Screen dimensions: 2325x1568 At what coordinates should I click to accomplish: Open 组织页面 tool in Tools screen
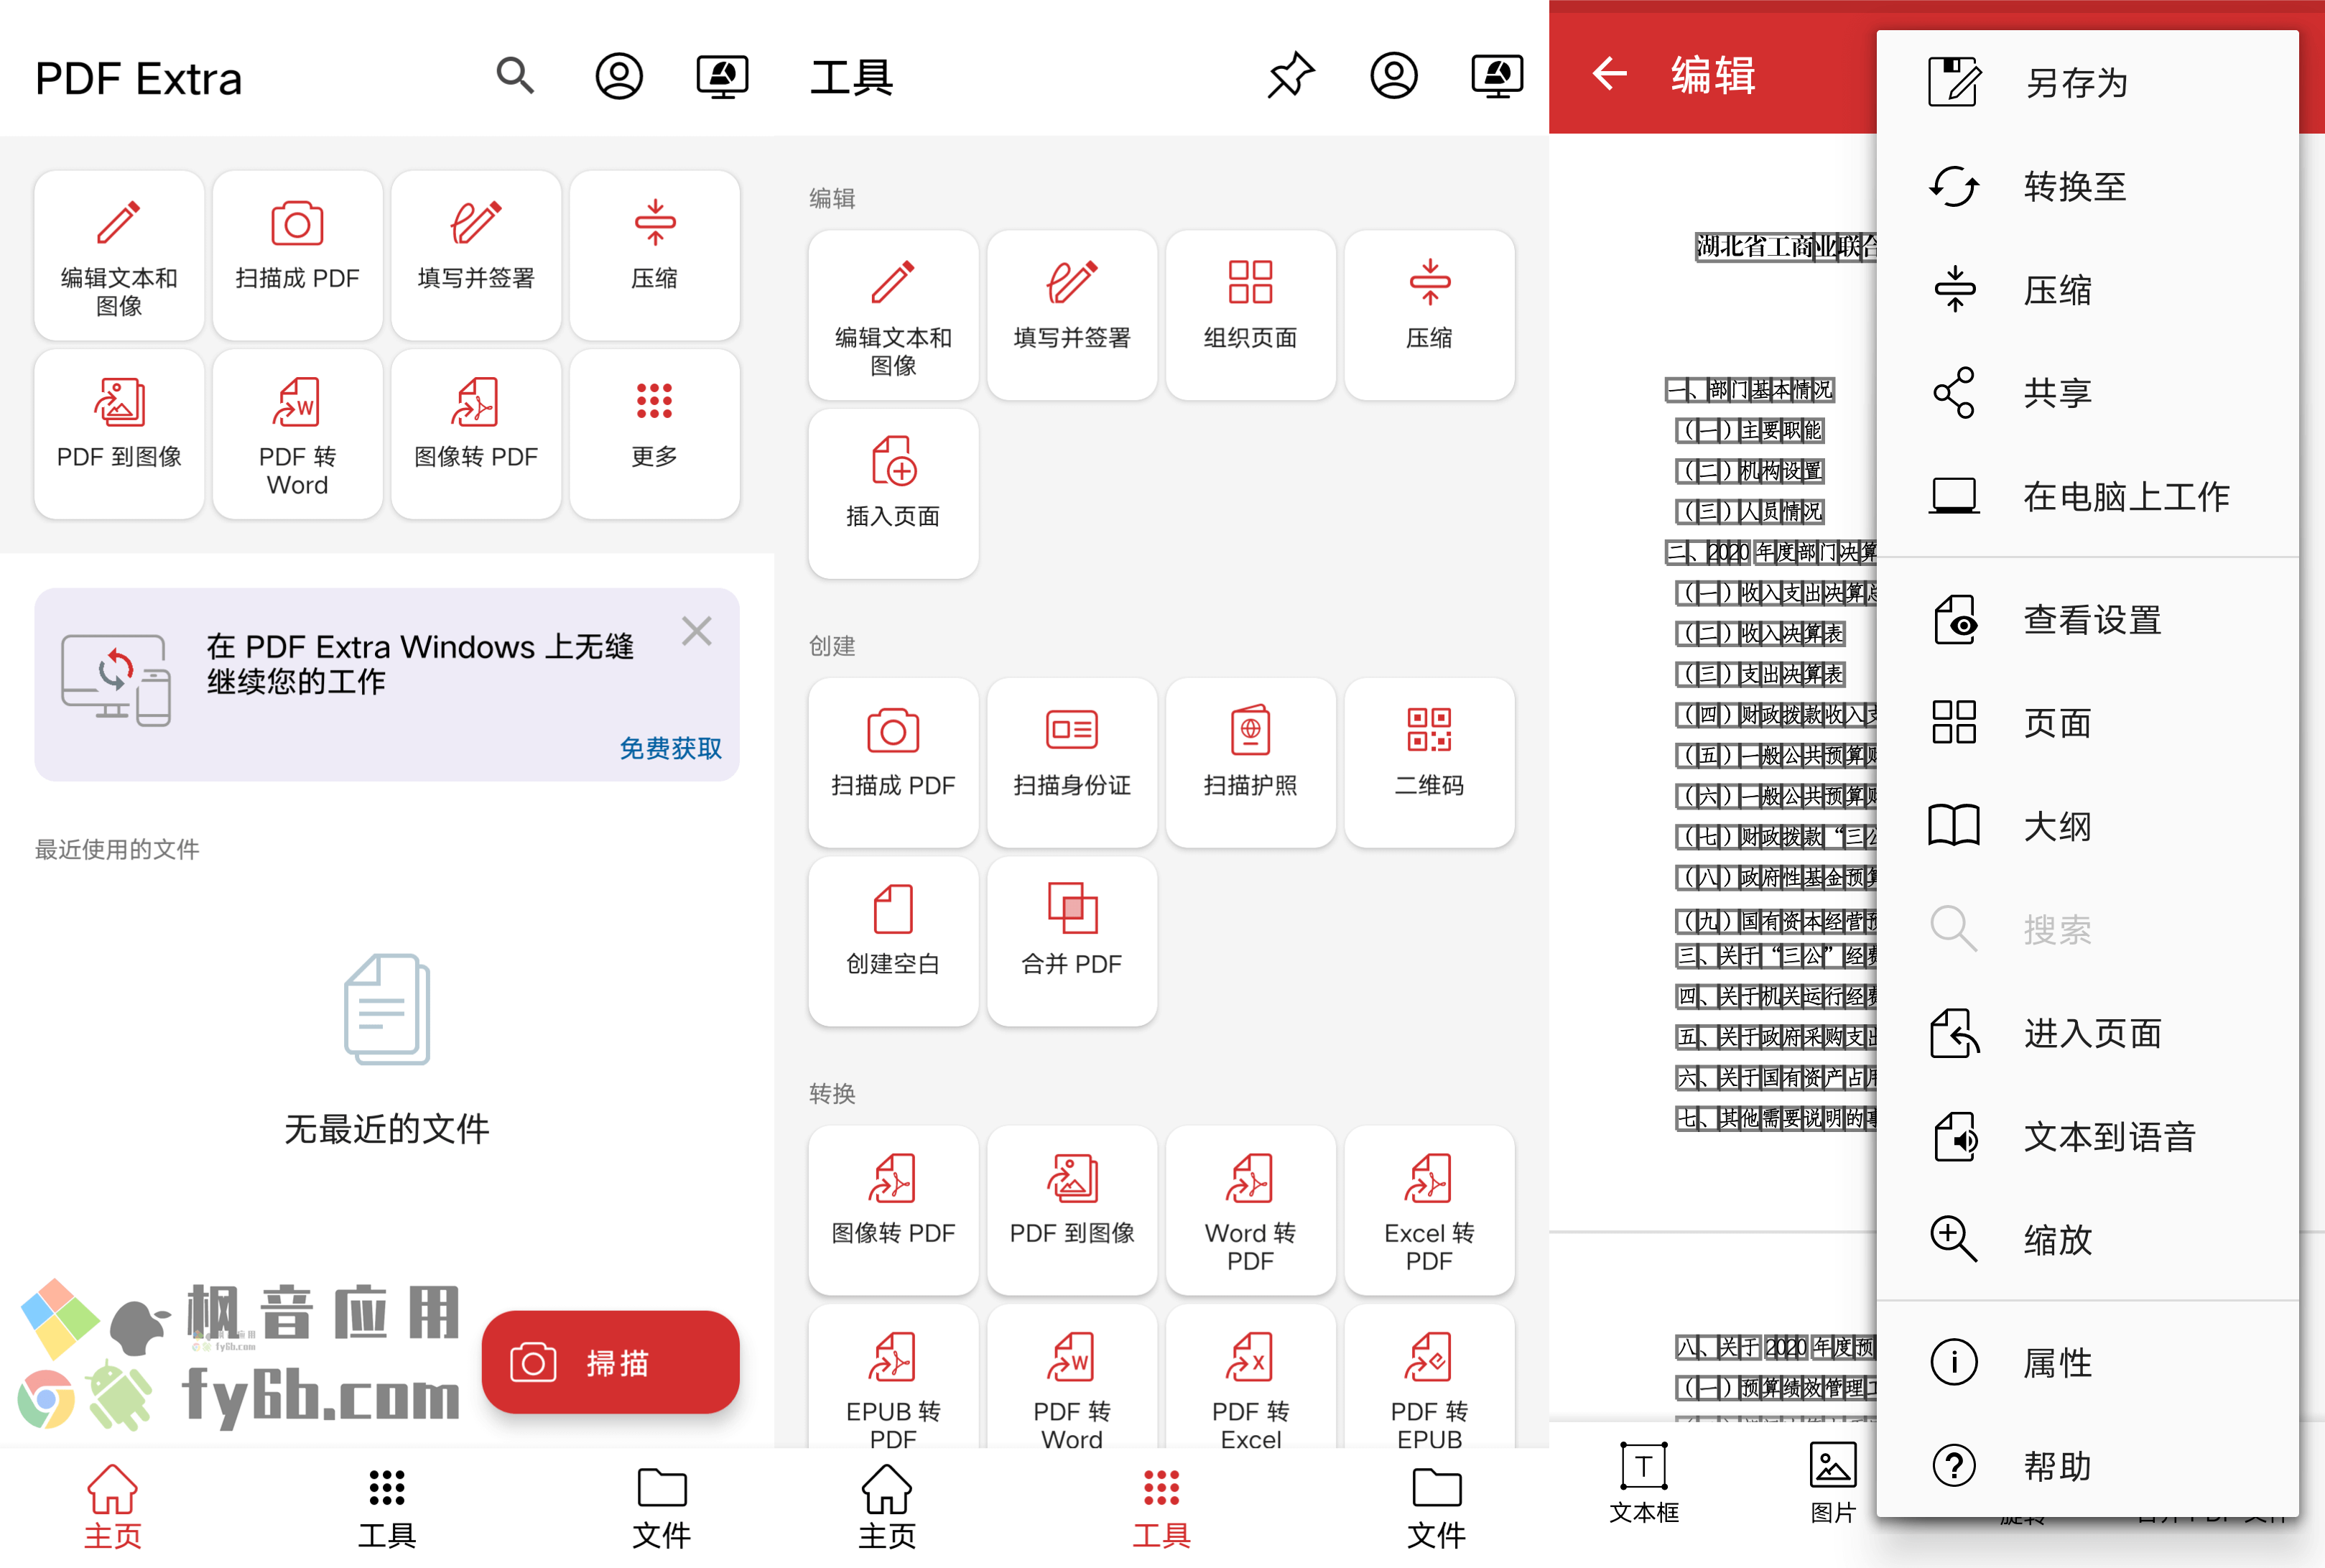pyautogui.click(x=1251, y=316)
